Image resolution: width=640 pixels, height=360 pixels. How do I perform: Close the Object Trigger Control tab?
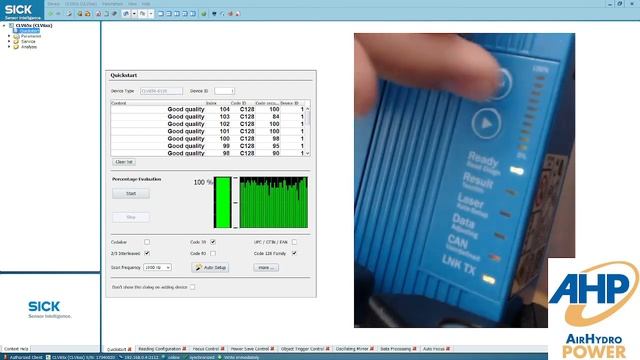(327, 349)
